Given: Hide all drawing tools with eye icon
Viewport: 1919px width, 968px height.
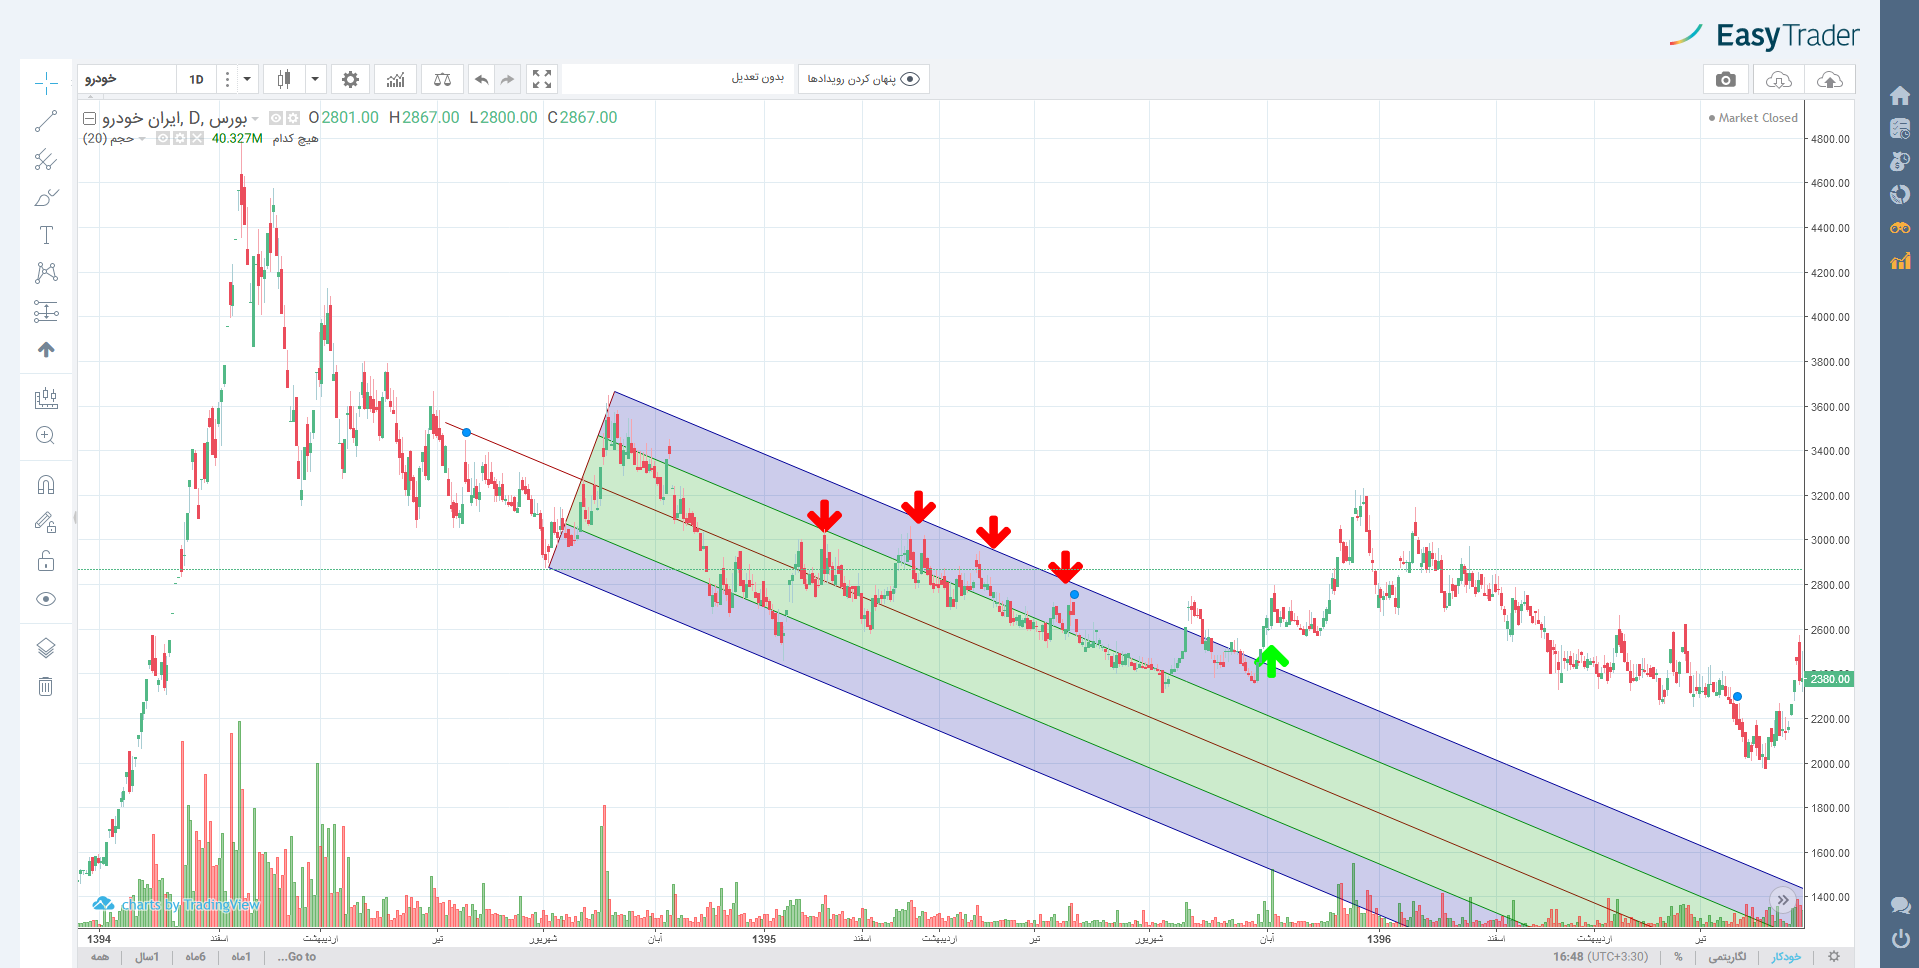Looking at the screenshot, I should point(46,599).
